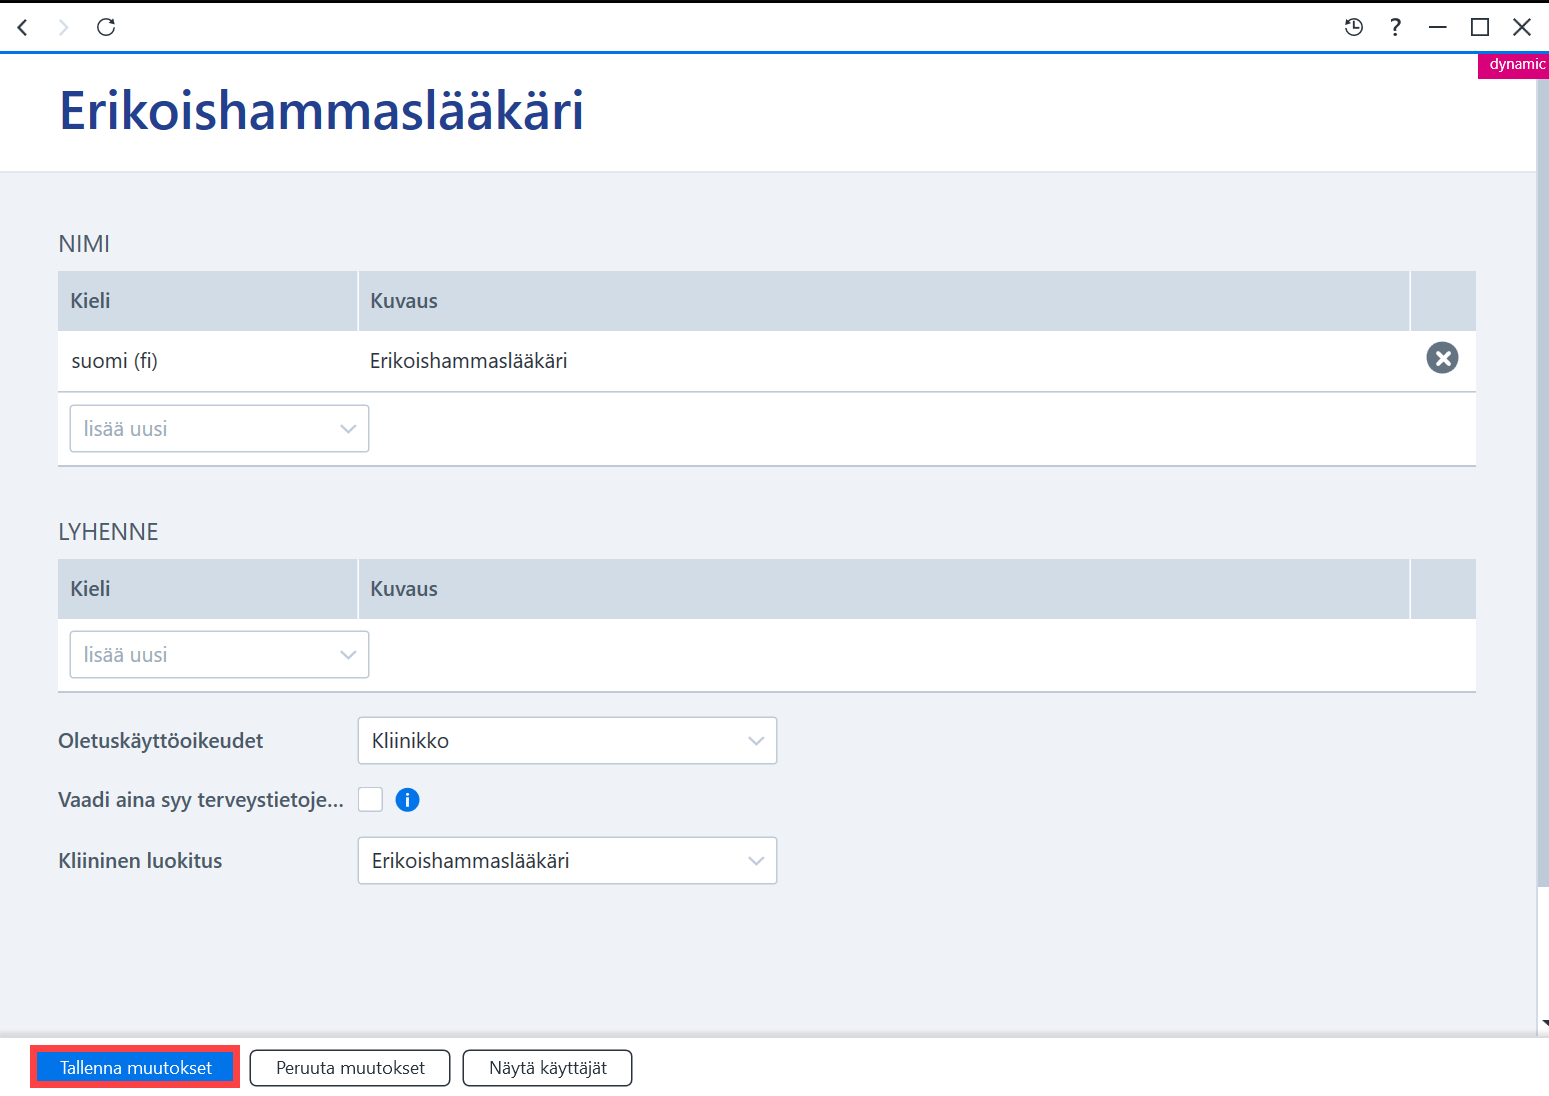Open the NIMI lisää uusi language dropdown
Screen dimensions: 1549x1096
coord(219,428)
